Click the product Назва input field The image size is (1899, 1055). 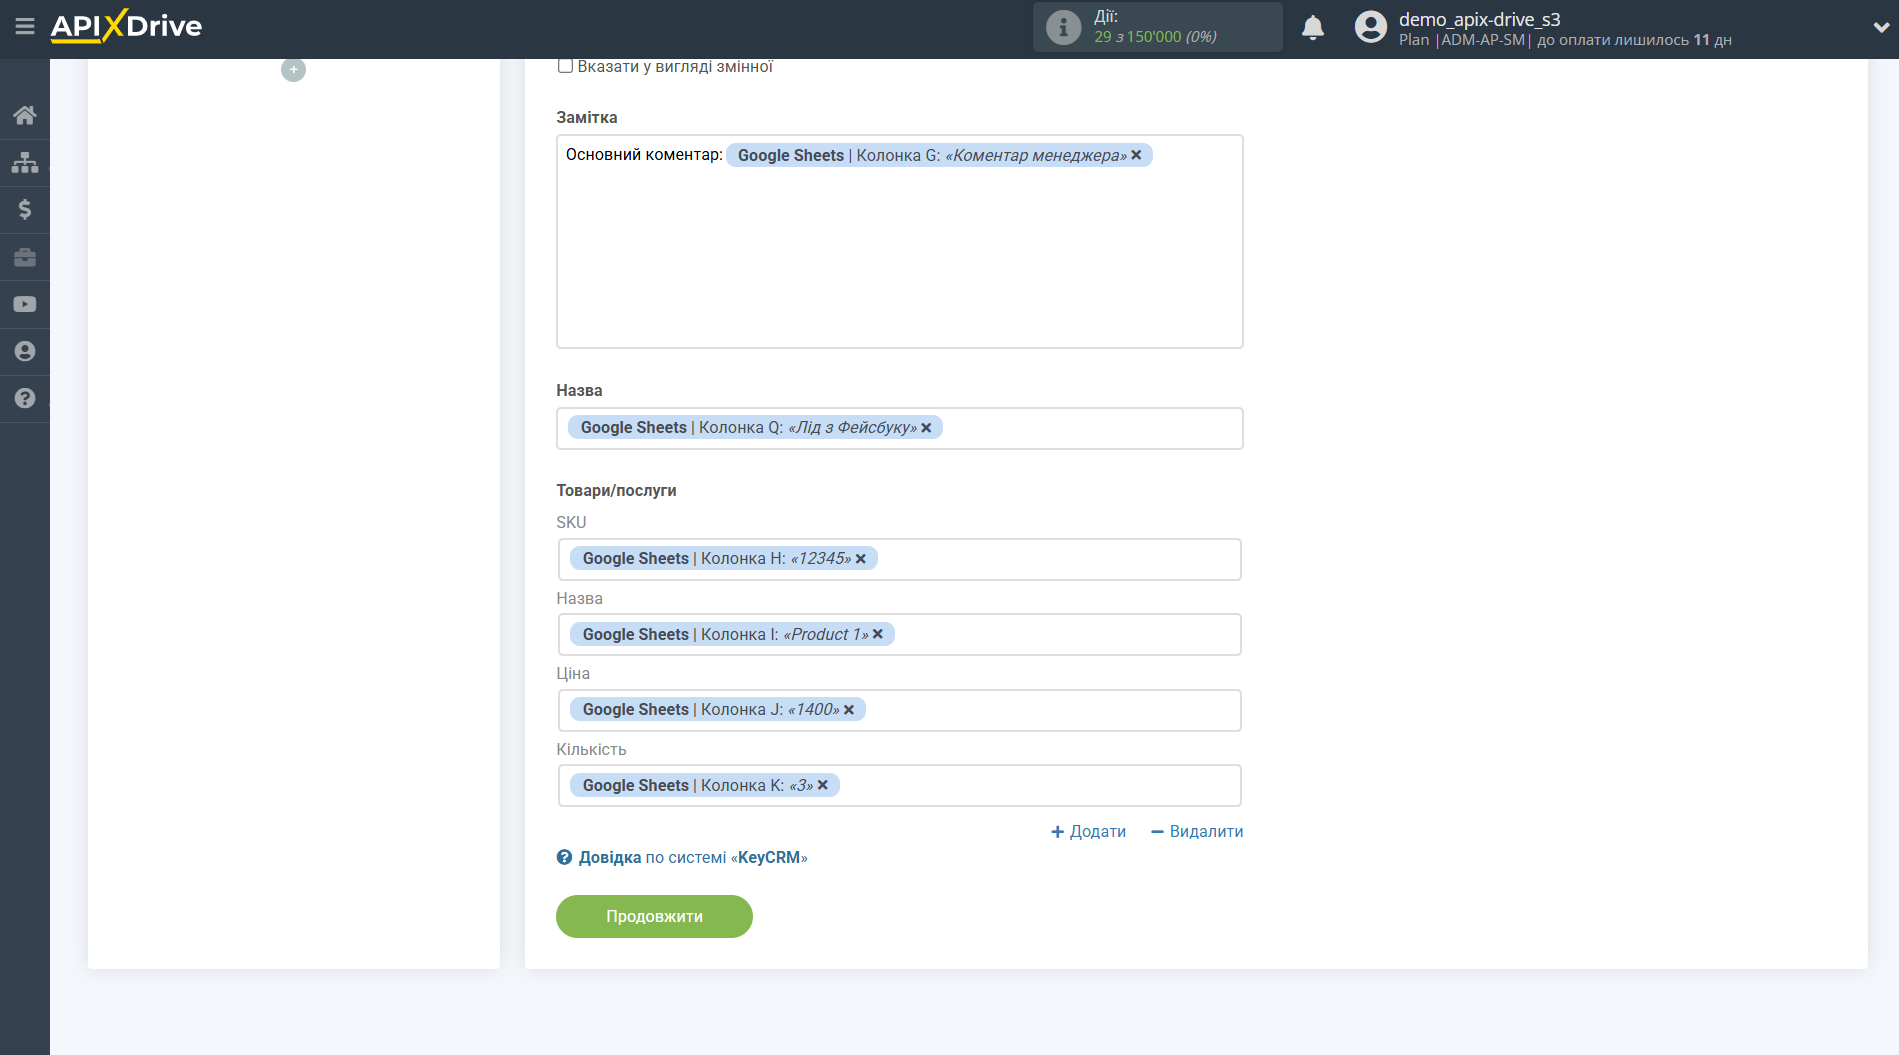[x=899, y=634]
